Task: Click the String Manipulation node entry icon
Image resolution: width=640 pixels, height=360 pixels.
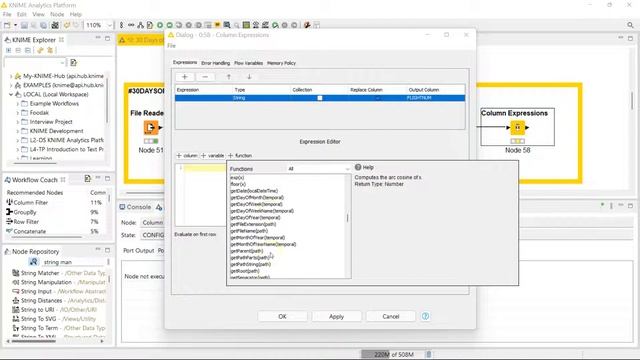Action: 16,282
